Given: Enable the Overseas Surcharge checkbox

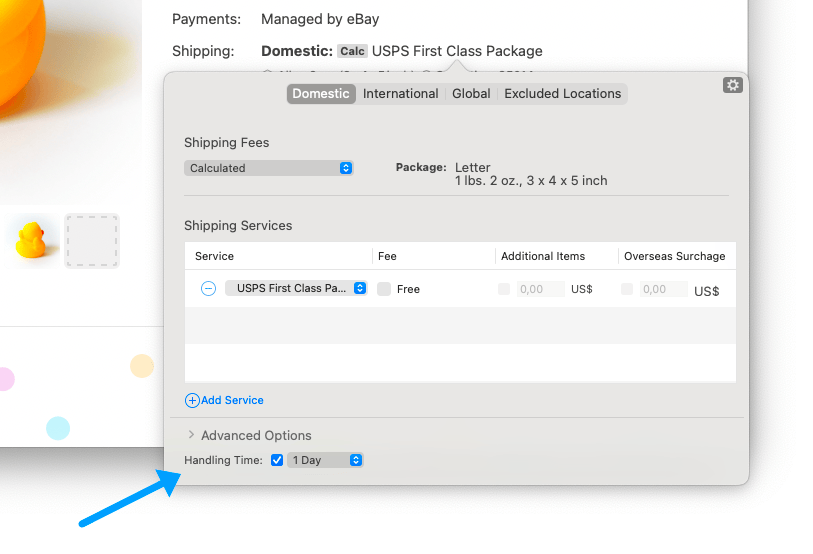Looking at the screenshot, I should 627,289.
